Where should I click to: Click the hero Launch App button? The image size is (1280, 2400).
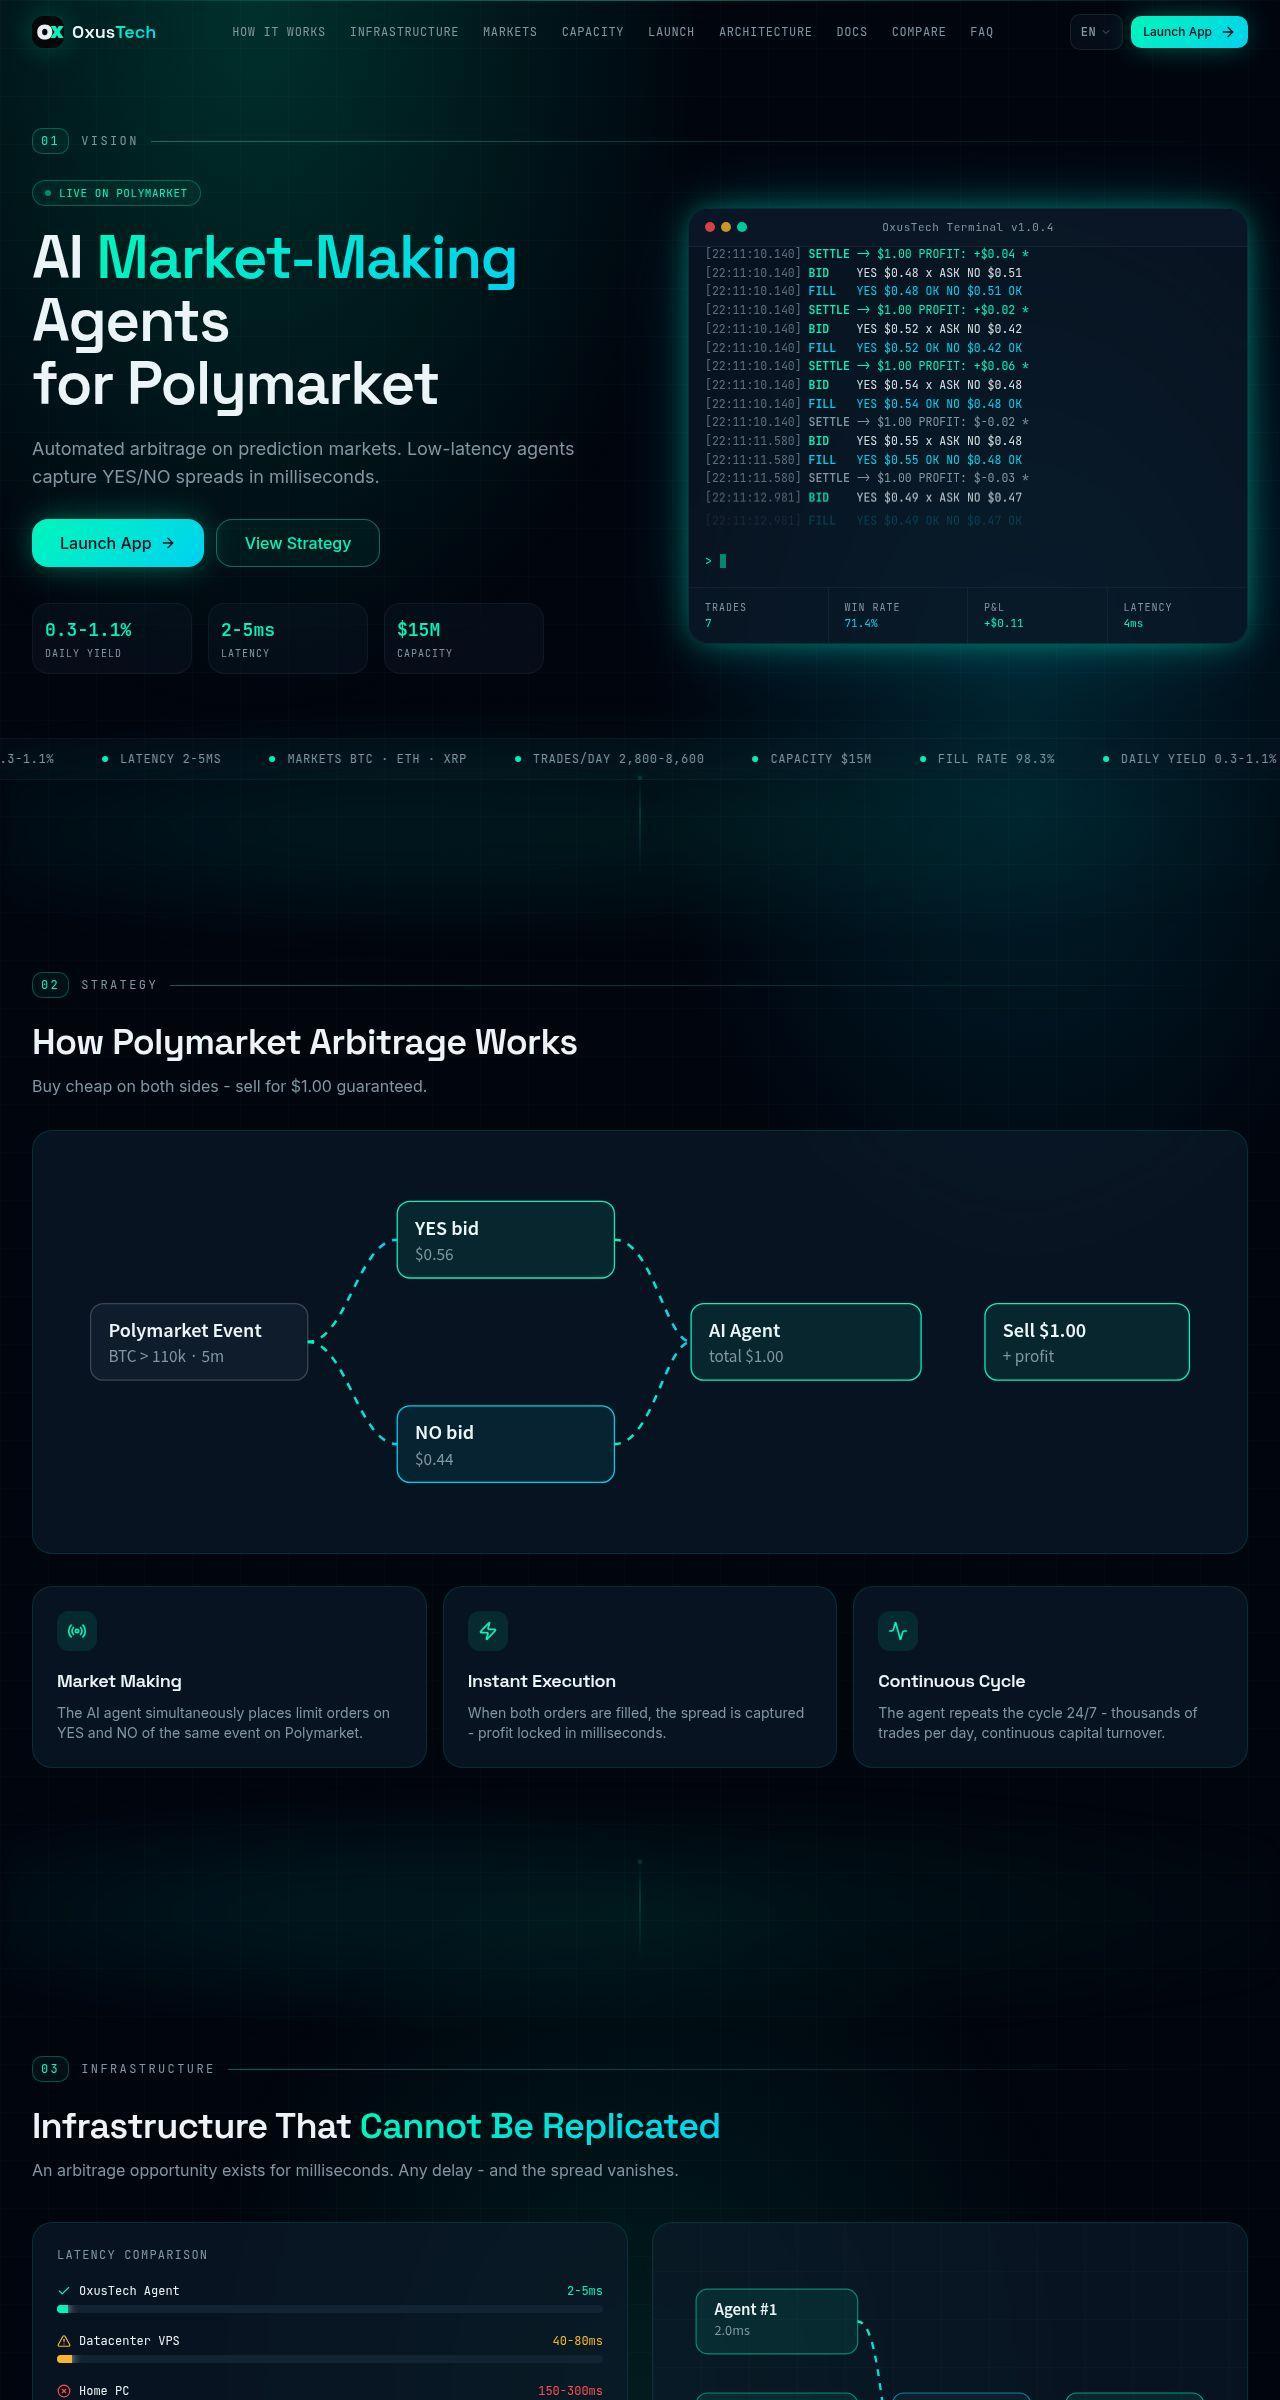click(118, 543)
